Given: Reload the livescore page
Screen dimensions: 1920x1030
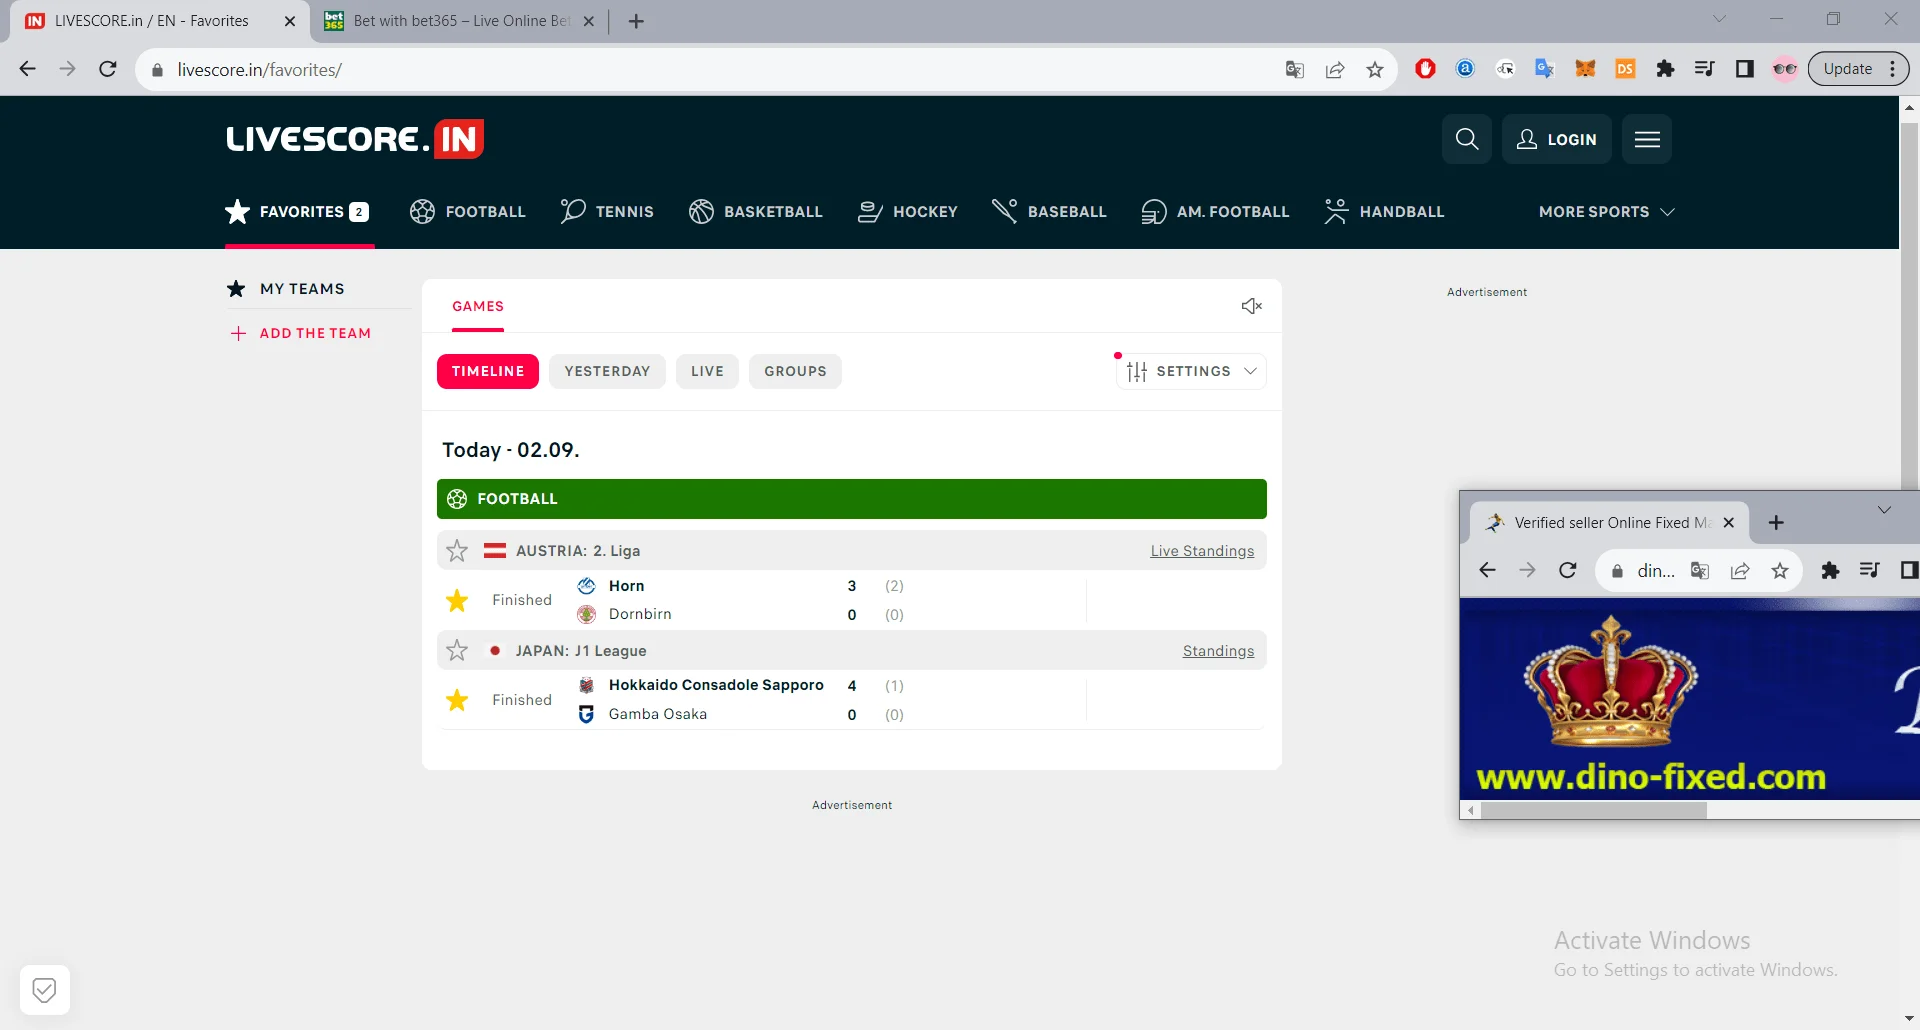Looking at the screenshot, I should 108,69.
